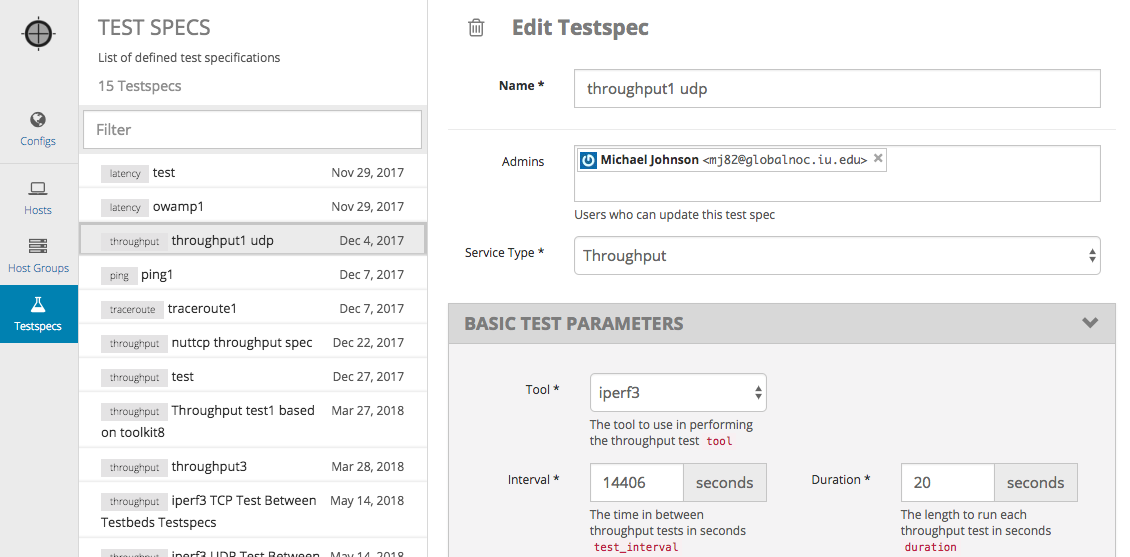Click the ping tag label
1130x557 pixels.
tap(120, 275)
